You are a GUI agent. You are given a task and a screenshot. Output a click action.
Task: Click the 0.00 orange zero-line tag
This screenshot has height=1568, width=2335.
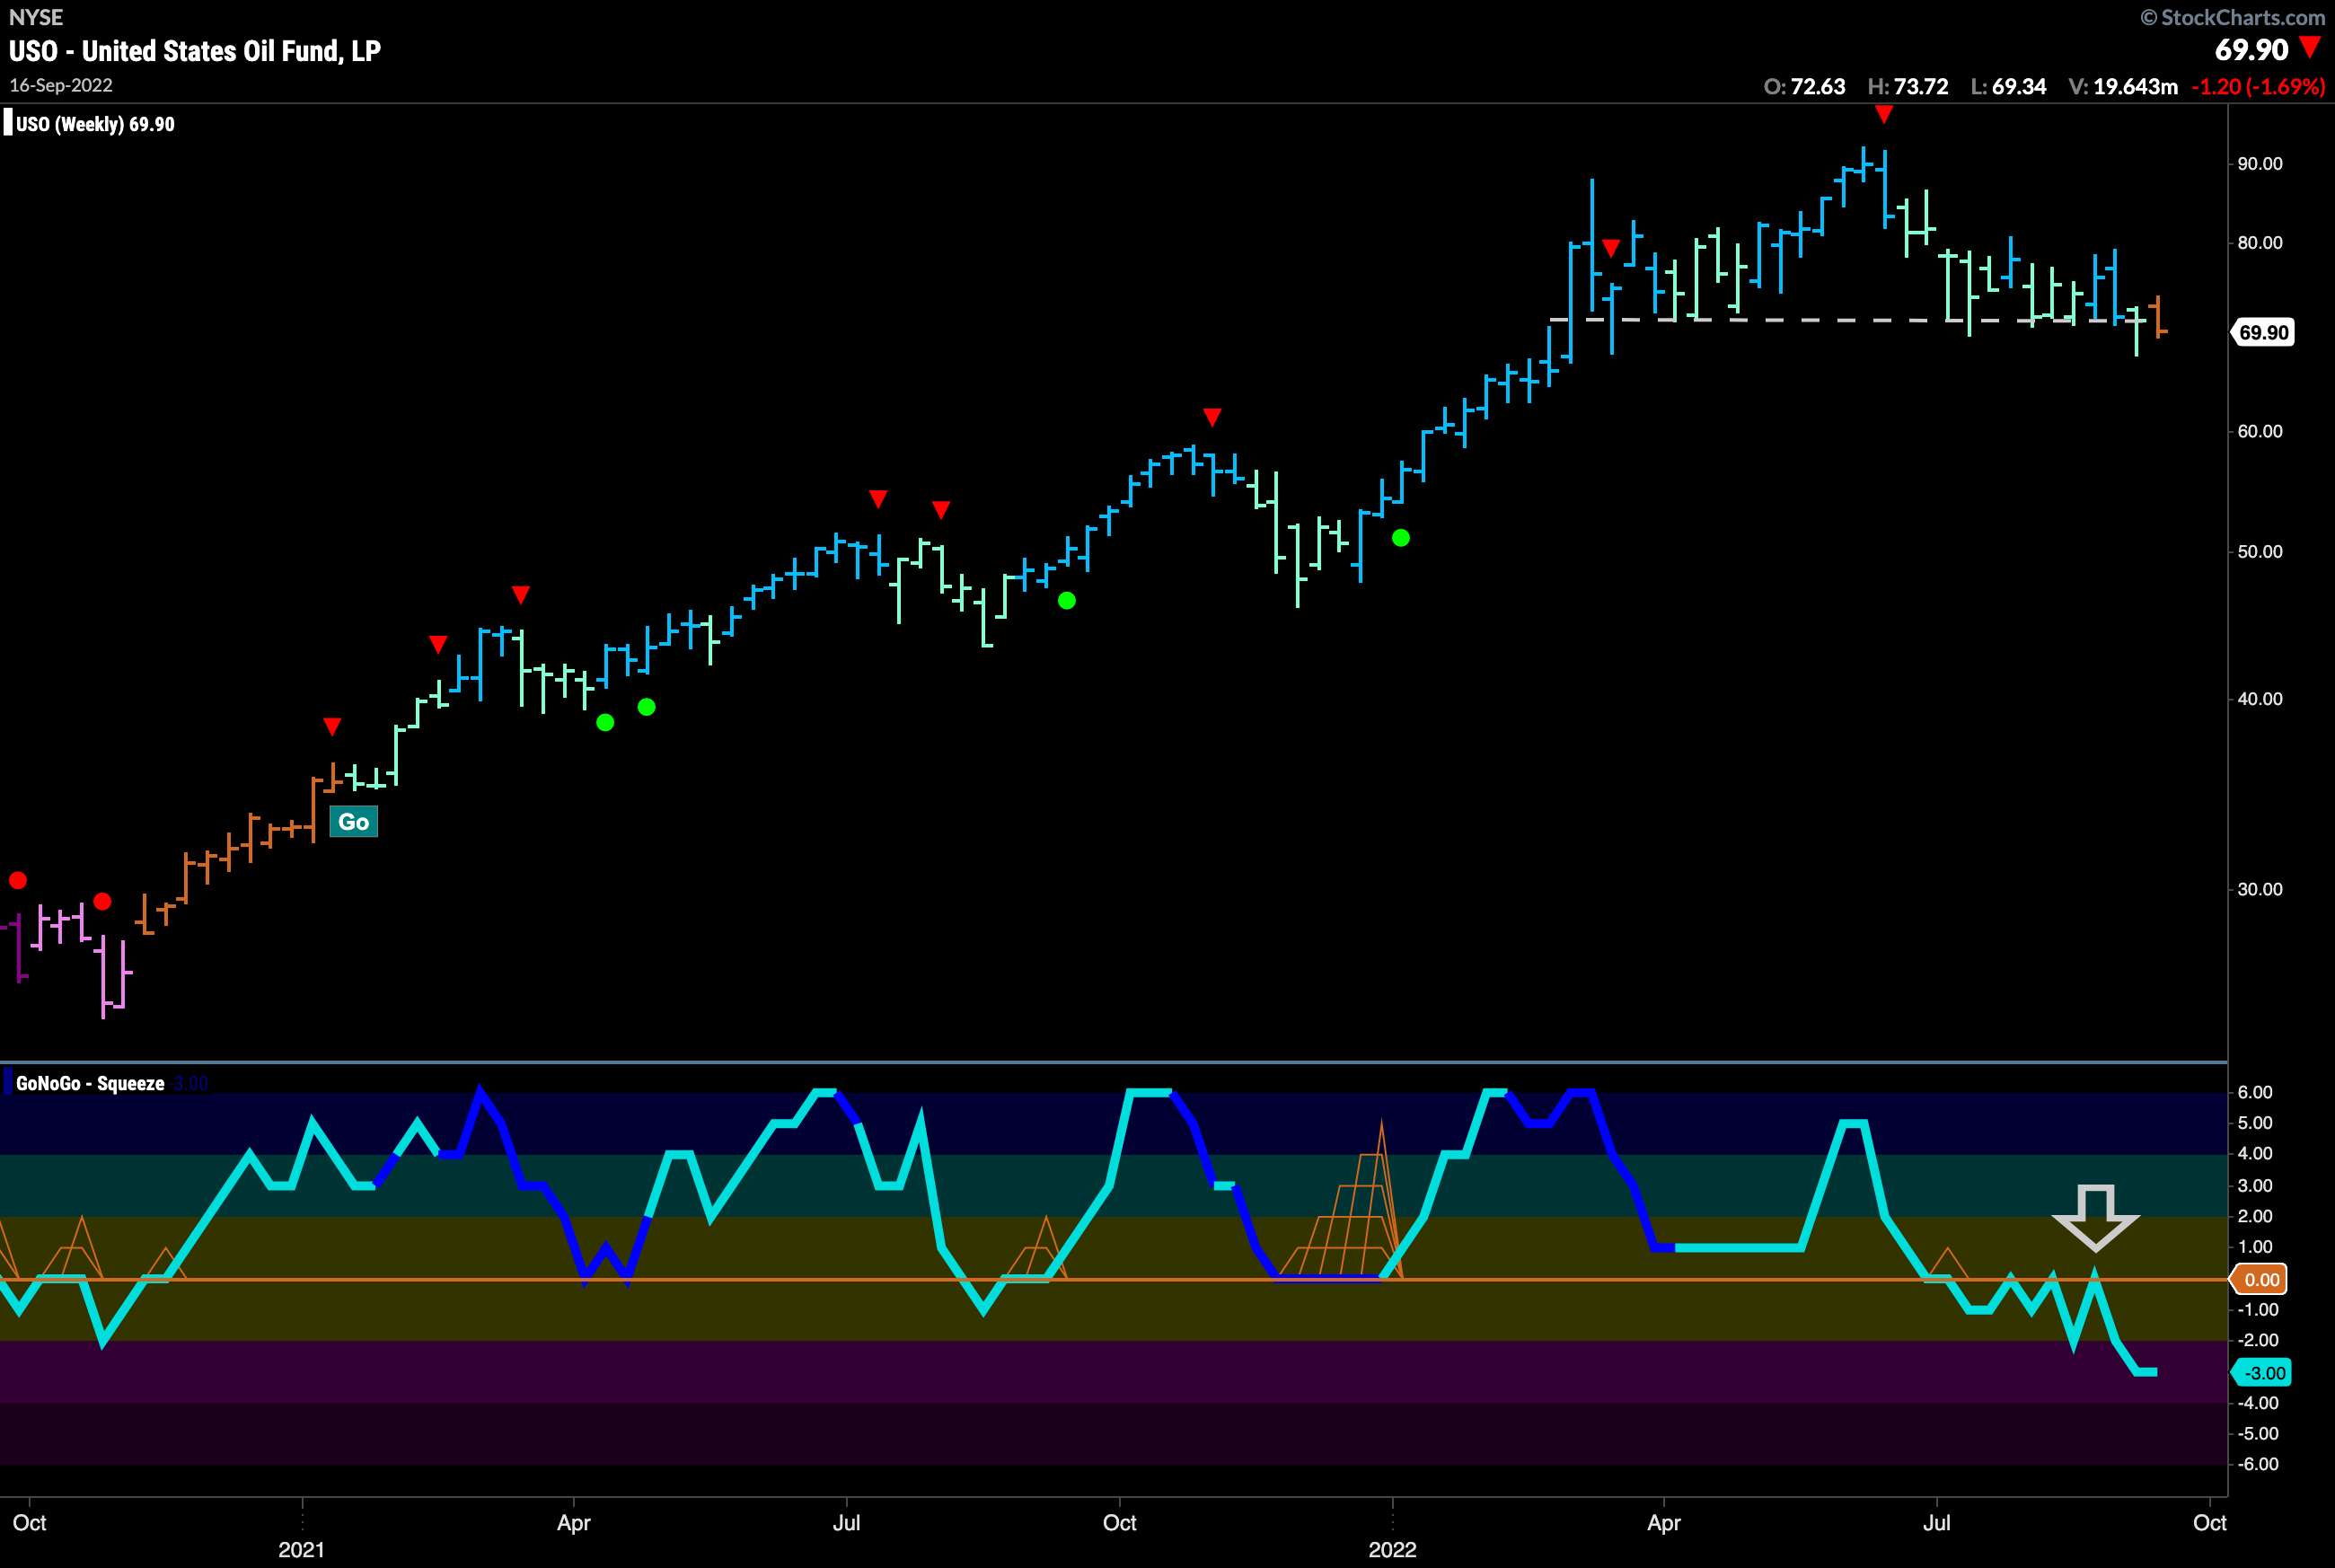pos(2260,1279)
